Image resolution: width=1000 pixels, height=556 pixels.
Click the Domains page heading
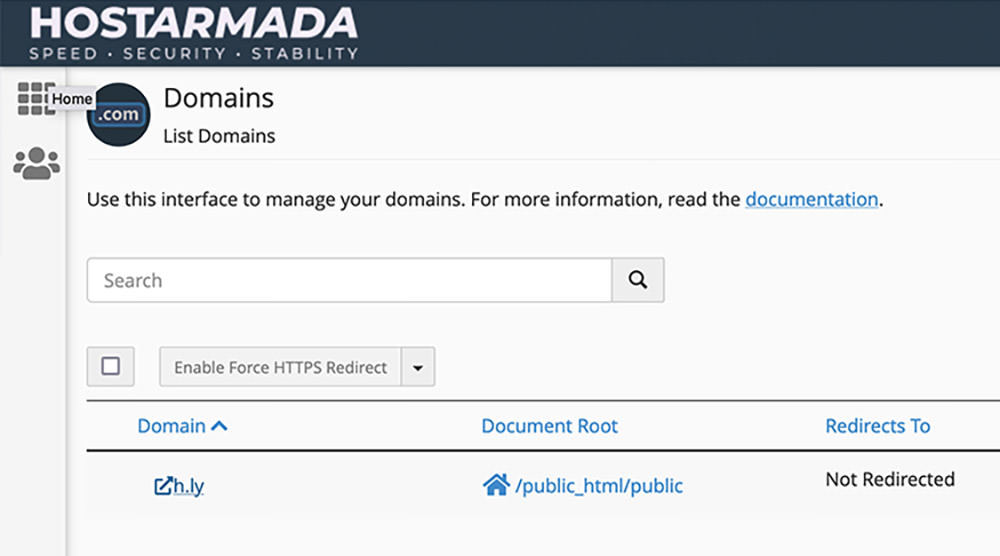coord(219,98)
